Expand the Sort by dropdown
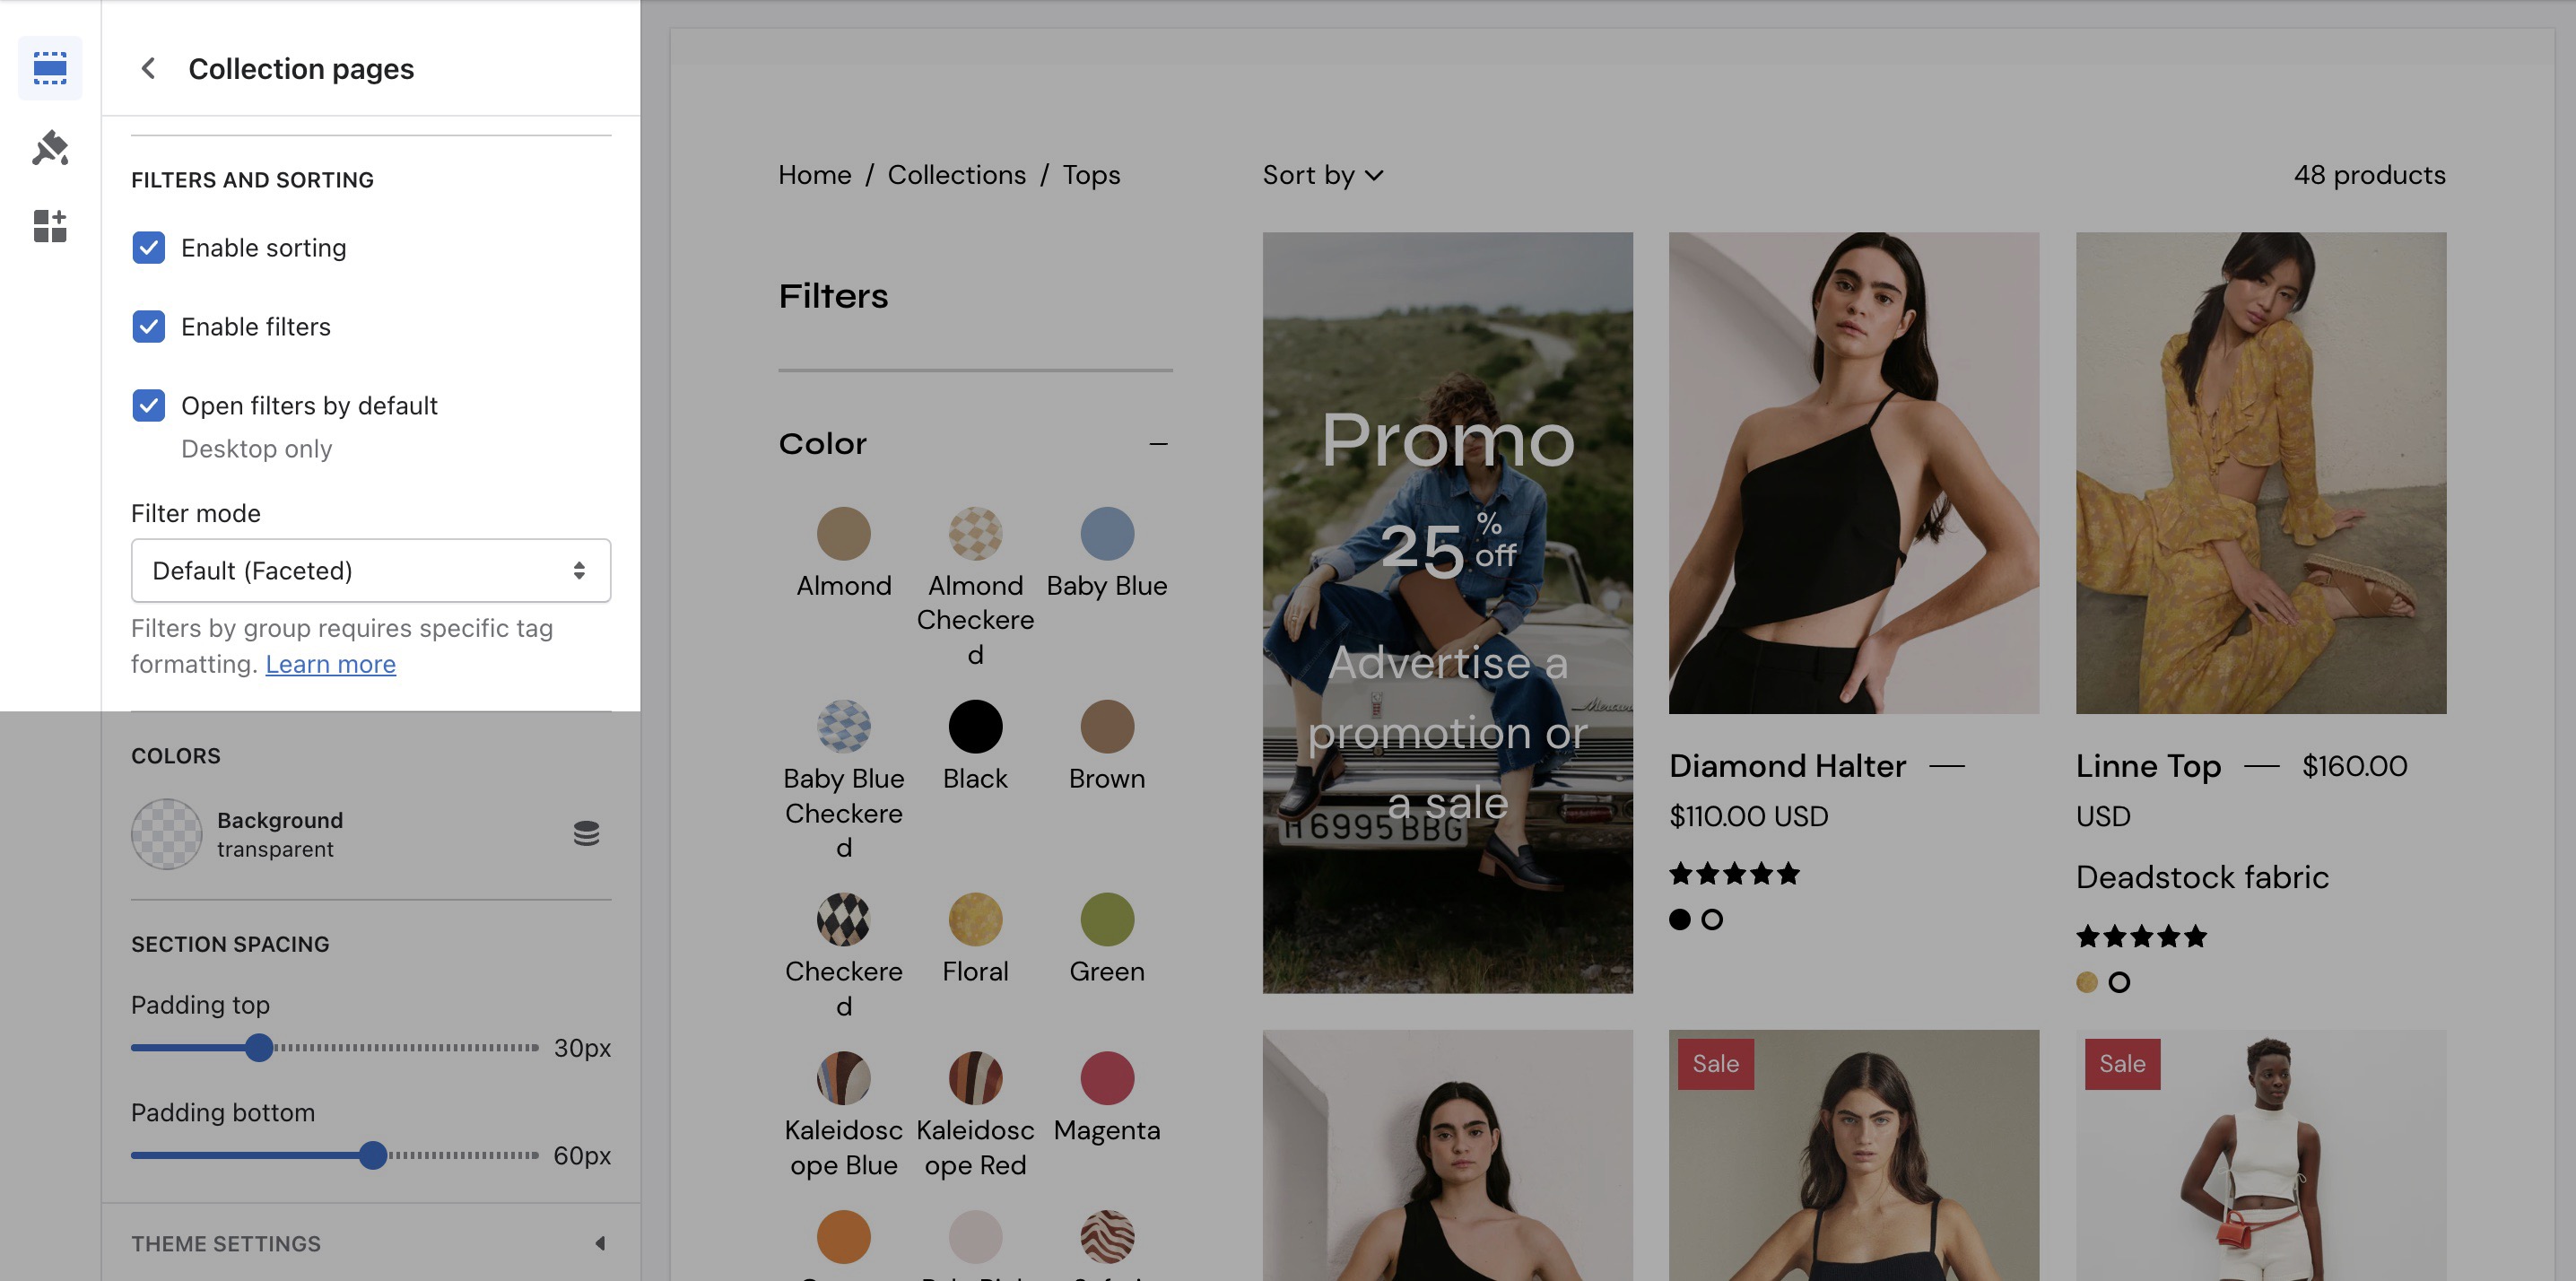 click(x=1322, y=175)
